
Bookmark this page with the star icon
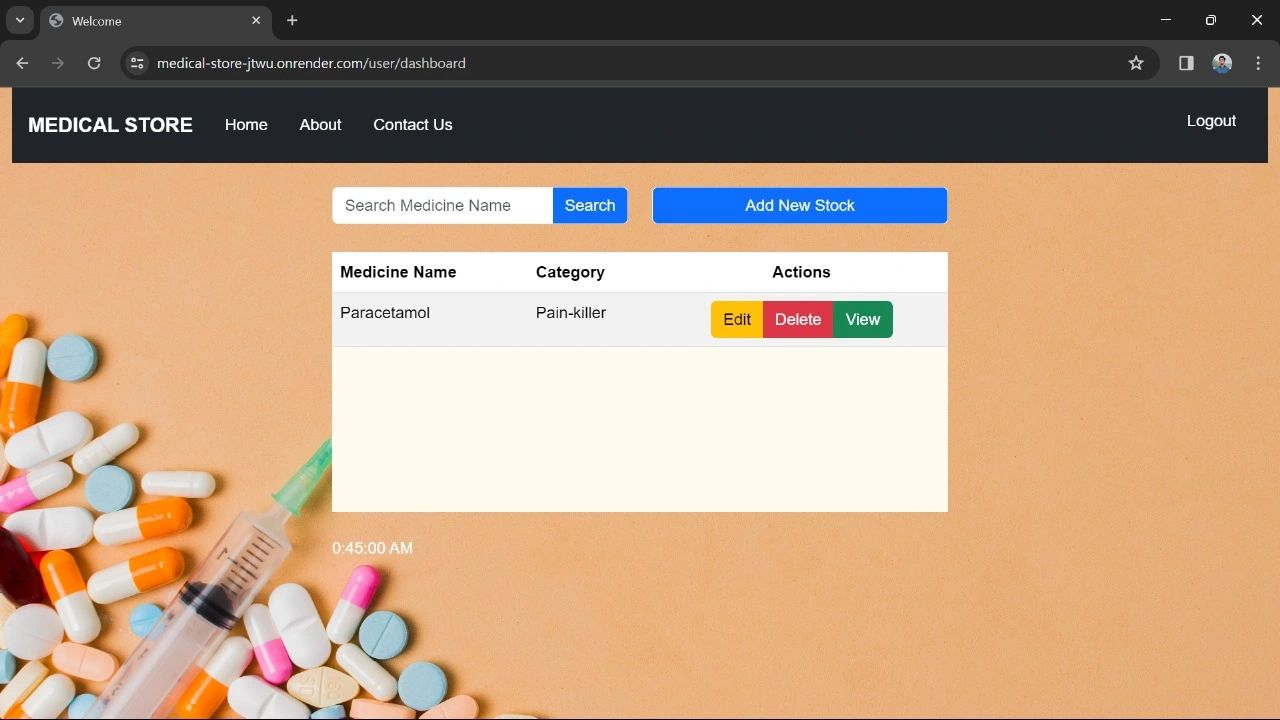click(1136, 63)
